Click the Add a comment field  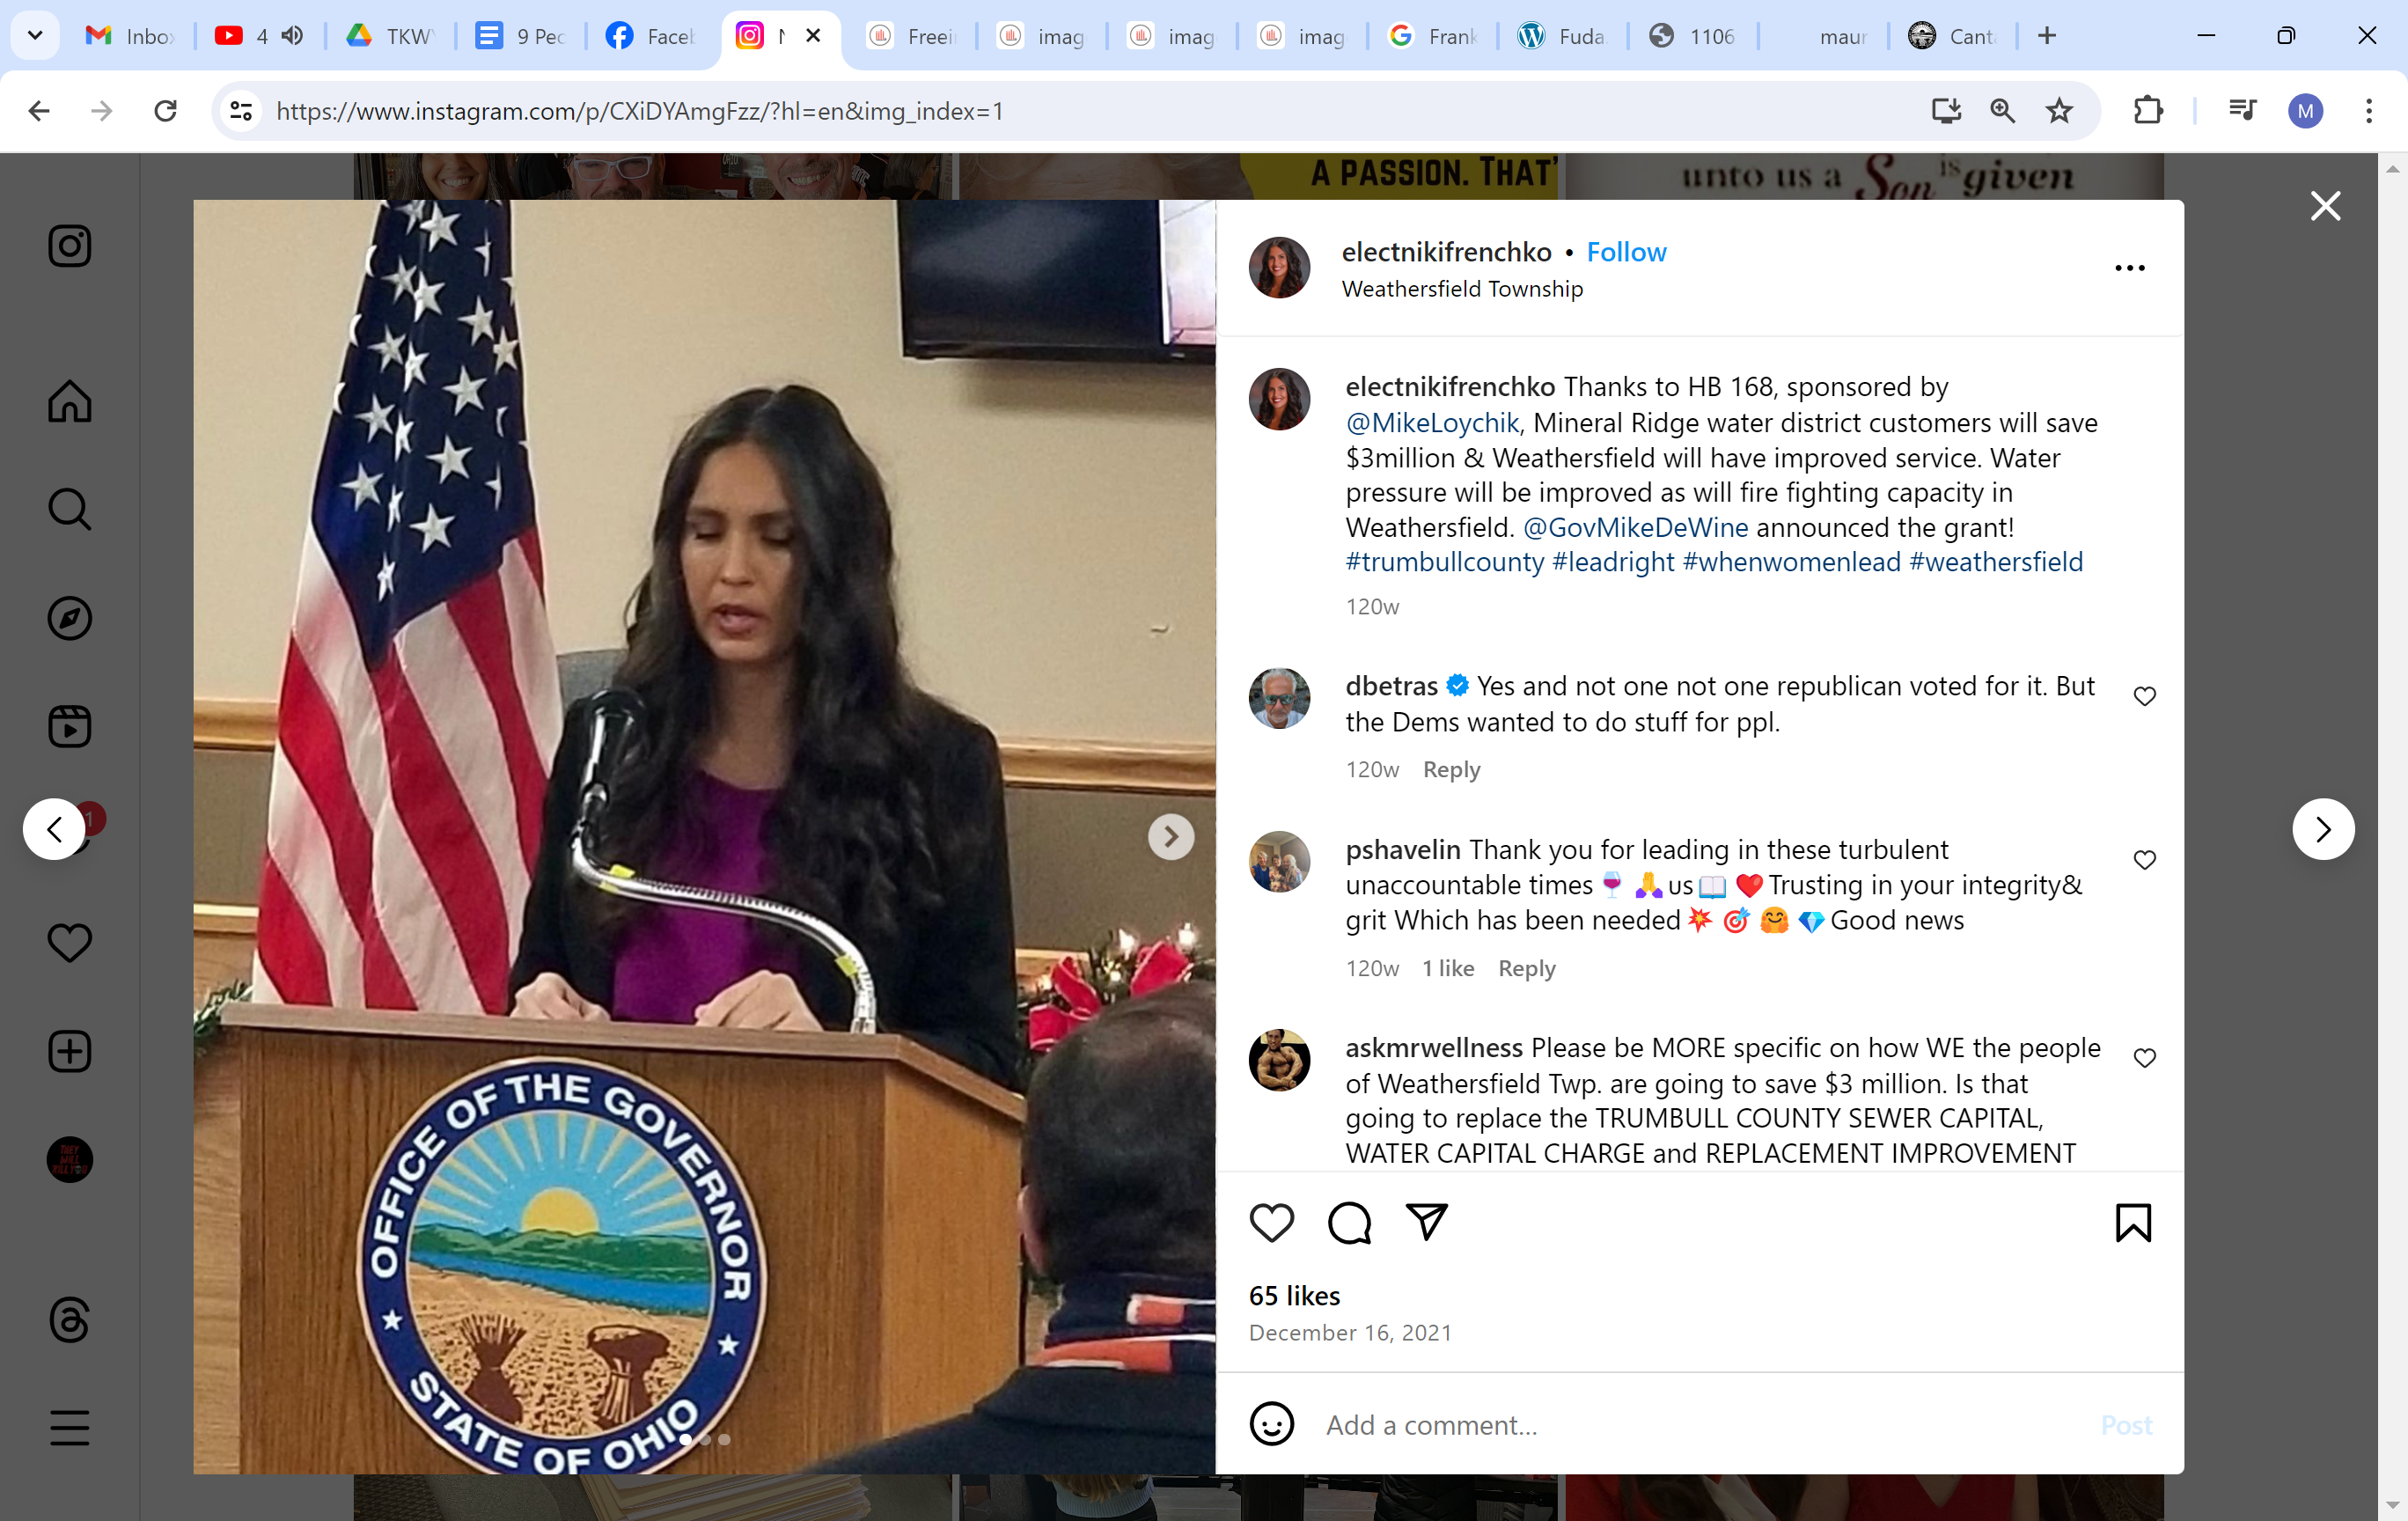coord(1700,1424)
